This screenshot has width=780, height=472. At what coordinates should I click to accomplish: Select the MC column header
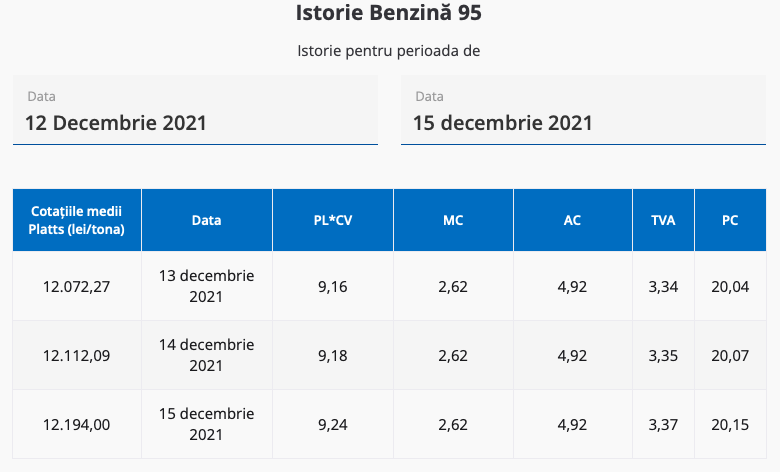pyautogui.click(x=453, y=220)
